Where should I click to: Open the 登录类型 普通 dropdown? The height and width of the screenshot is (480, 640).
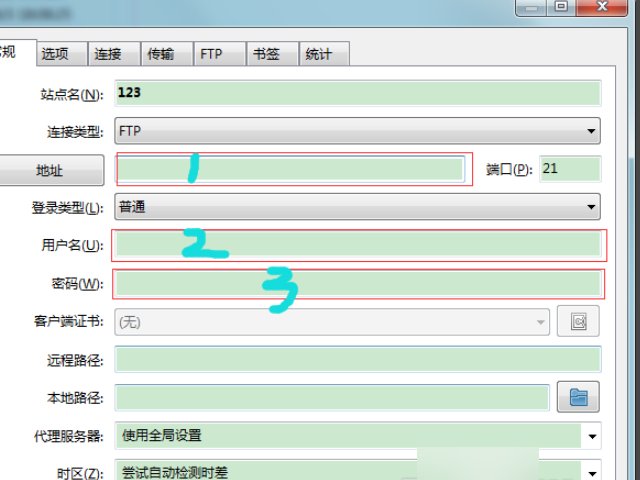pyautogui.click(x=358, y=207)
